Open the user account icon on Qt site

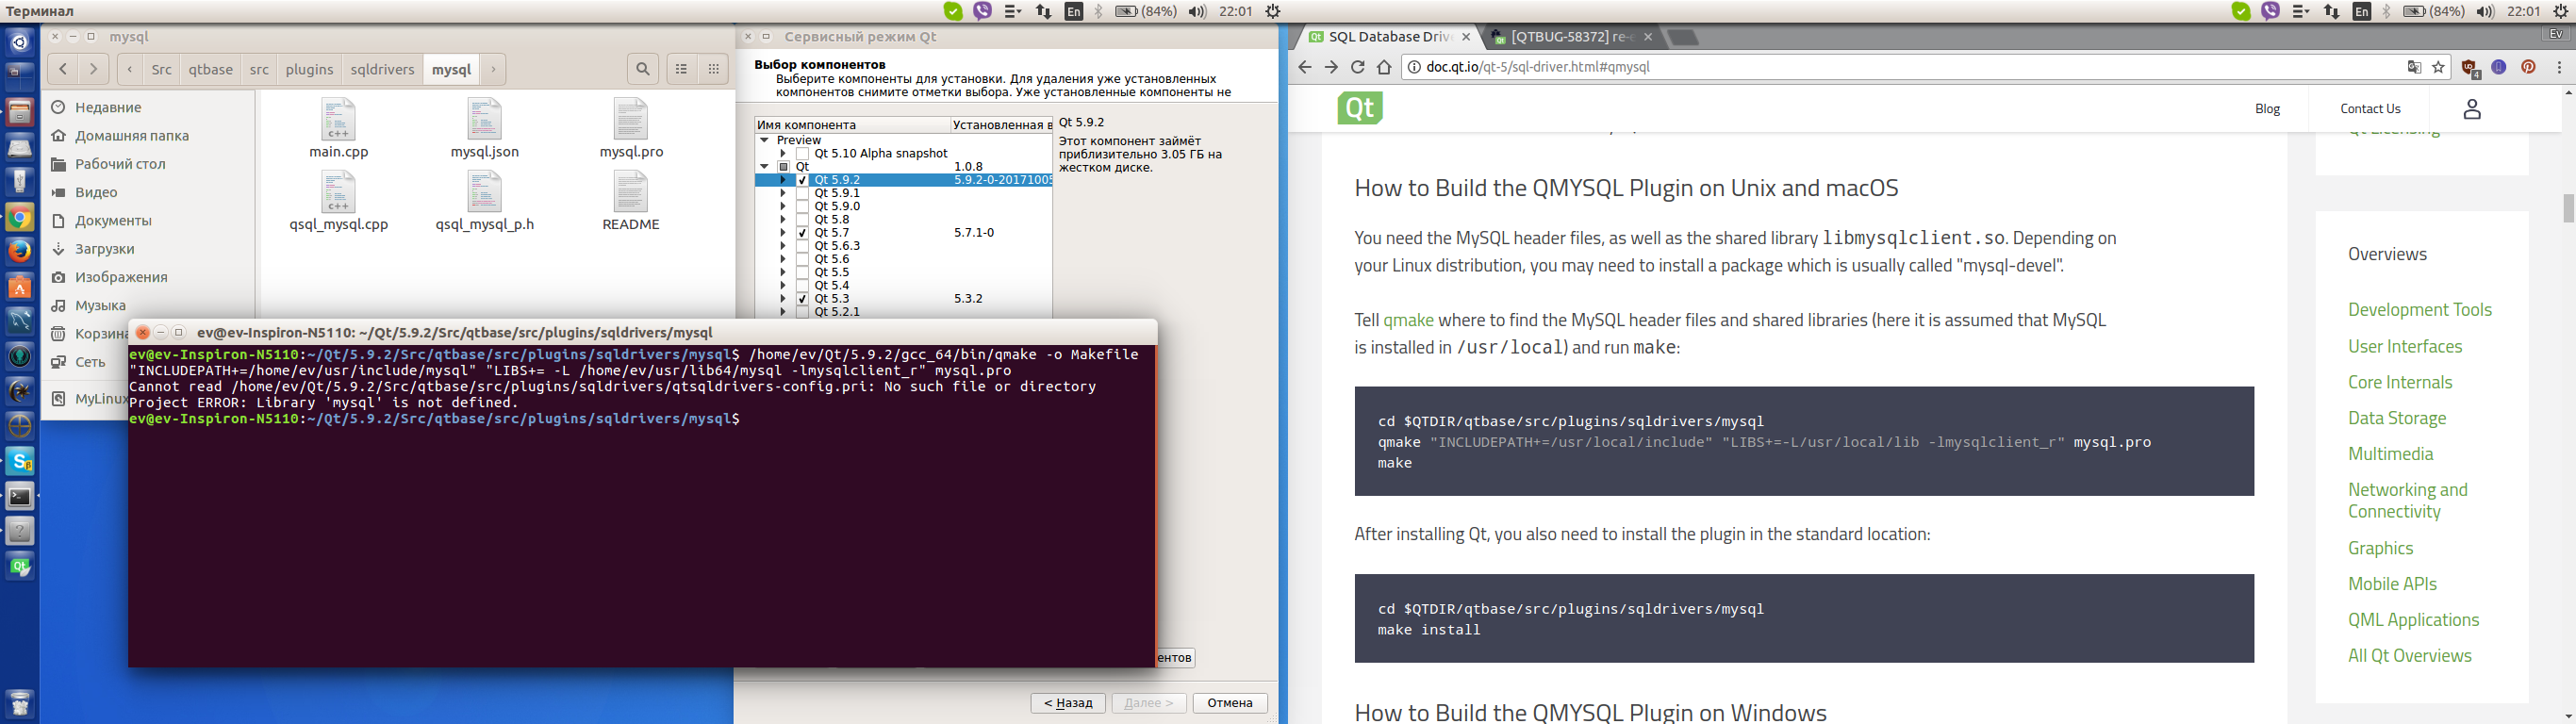[2472, 109]
